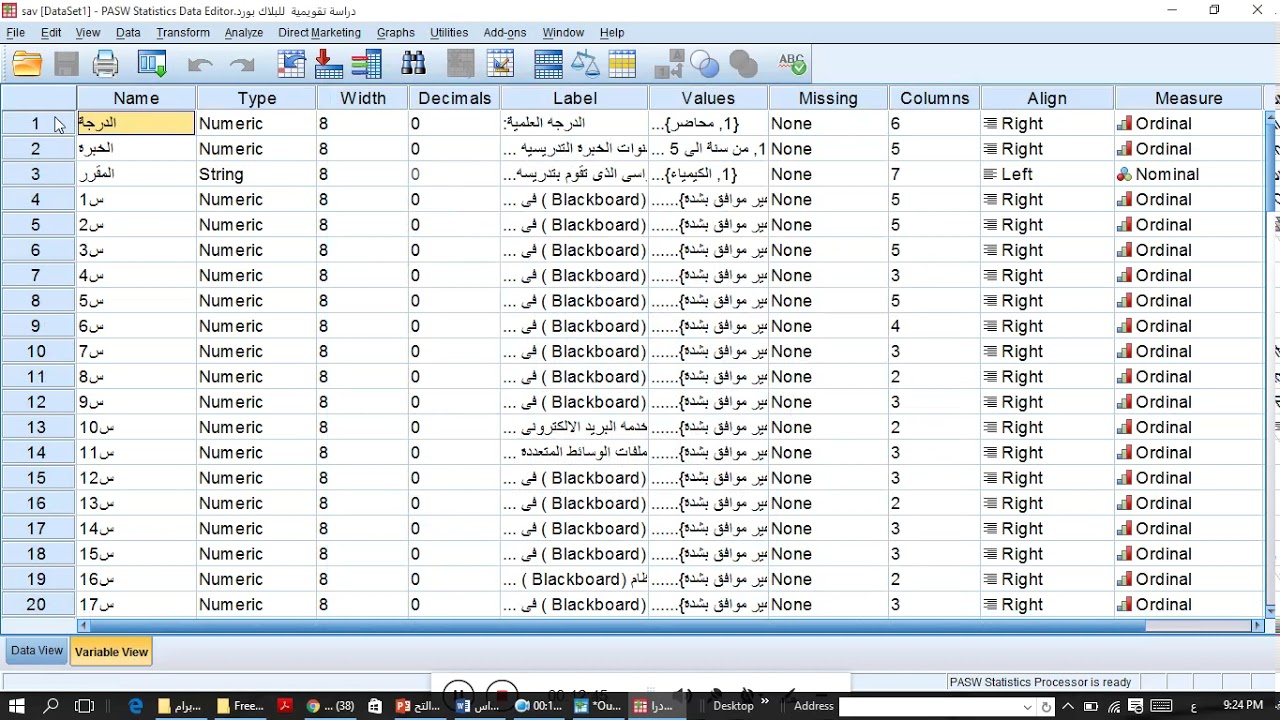Open the File menu
Viewport: 1280px width, 720px height.
point(15,33)
